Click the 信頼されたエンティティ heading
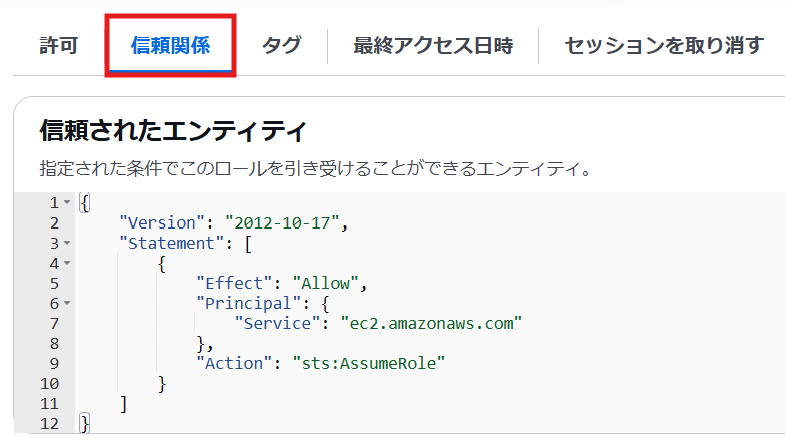Screen dimensions: 785x442 [x=172, y=130]
